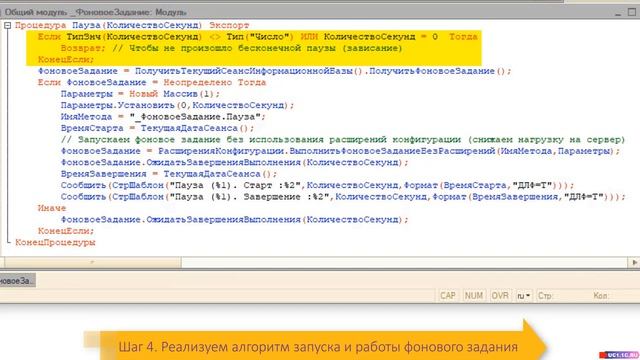Click the NUM indicator in status bar
Viewport: 640px width, 360px height.
[x=473, y=296]
